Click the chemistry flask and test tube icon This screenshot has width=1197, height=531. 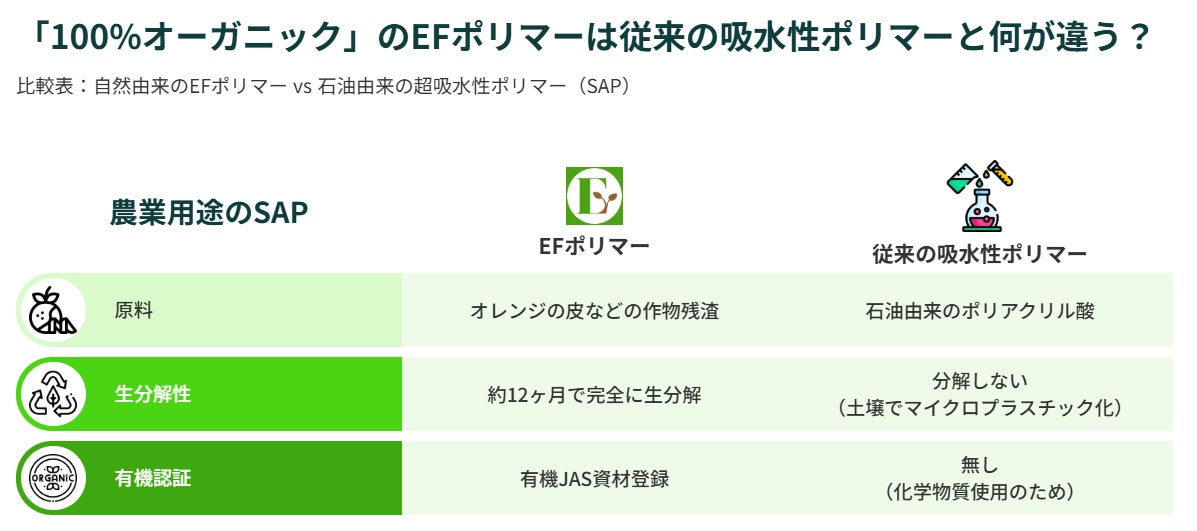[979, 196]
